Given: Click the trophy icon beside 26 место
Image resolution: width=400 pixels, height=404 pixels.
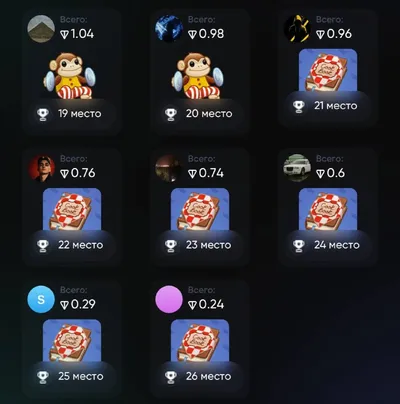Looking at the screenshot, I should 171,377.
